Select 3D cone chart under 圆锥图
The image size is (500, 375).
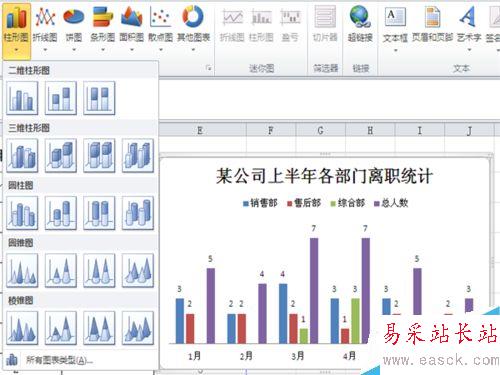[138, 271]
